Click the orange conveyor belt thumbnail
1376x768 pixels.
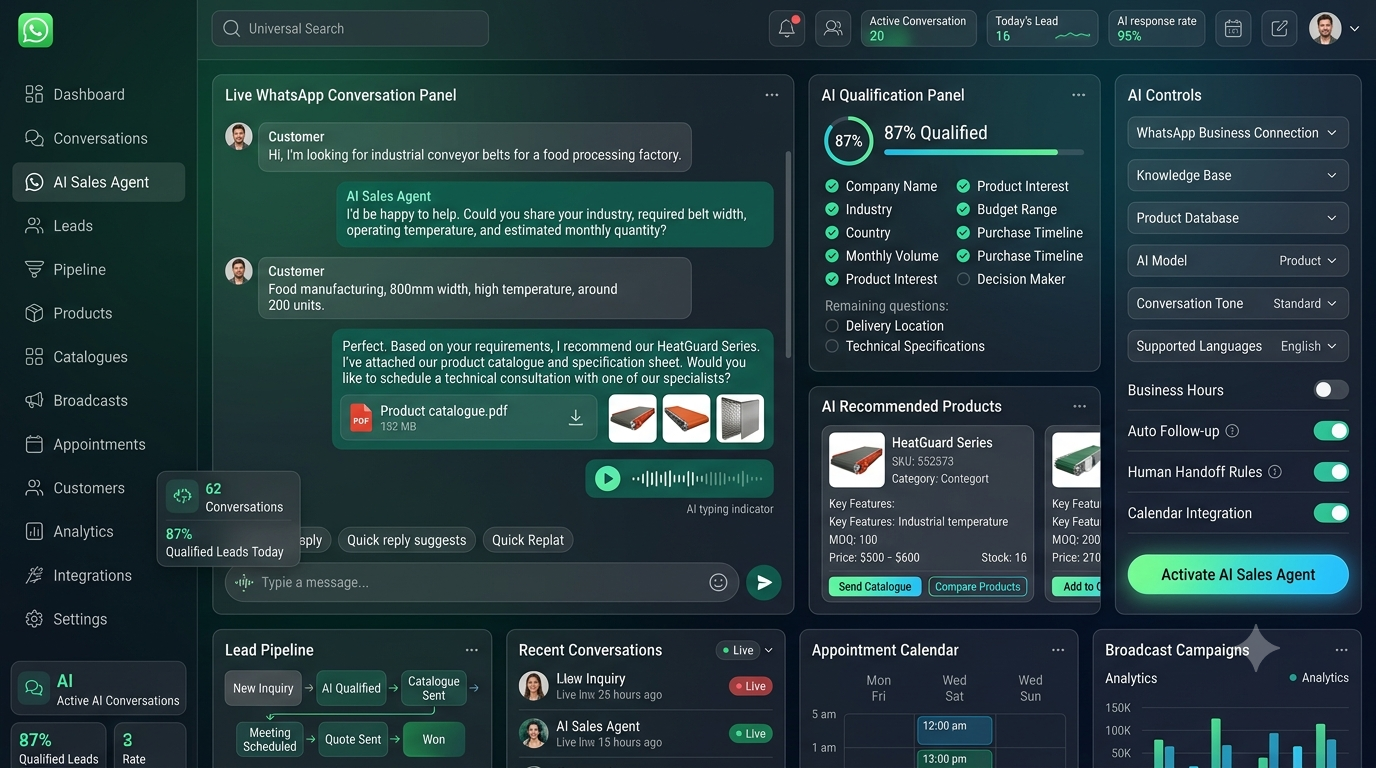point(686,418)
